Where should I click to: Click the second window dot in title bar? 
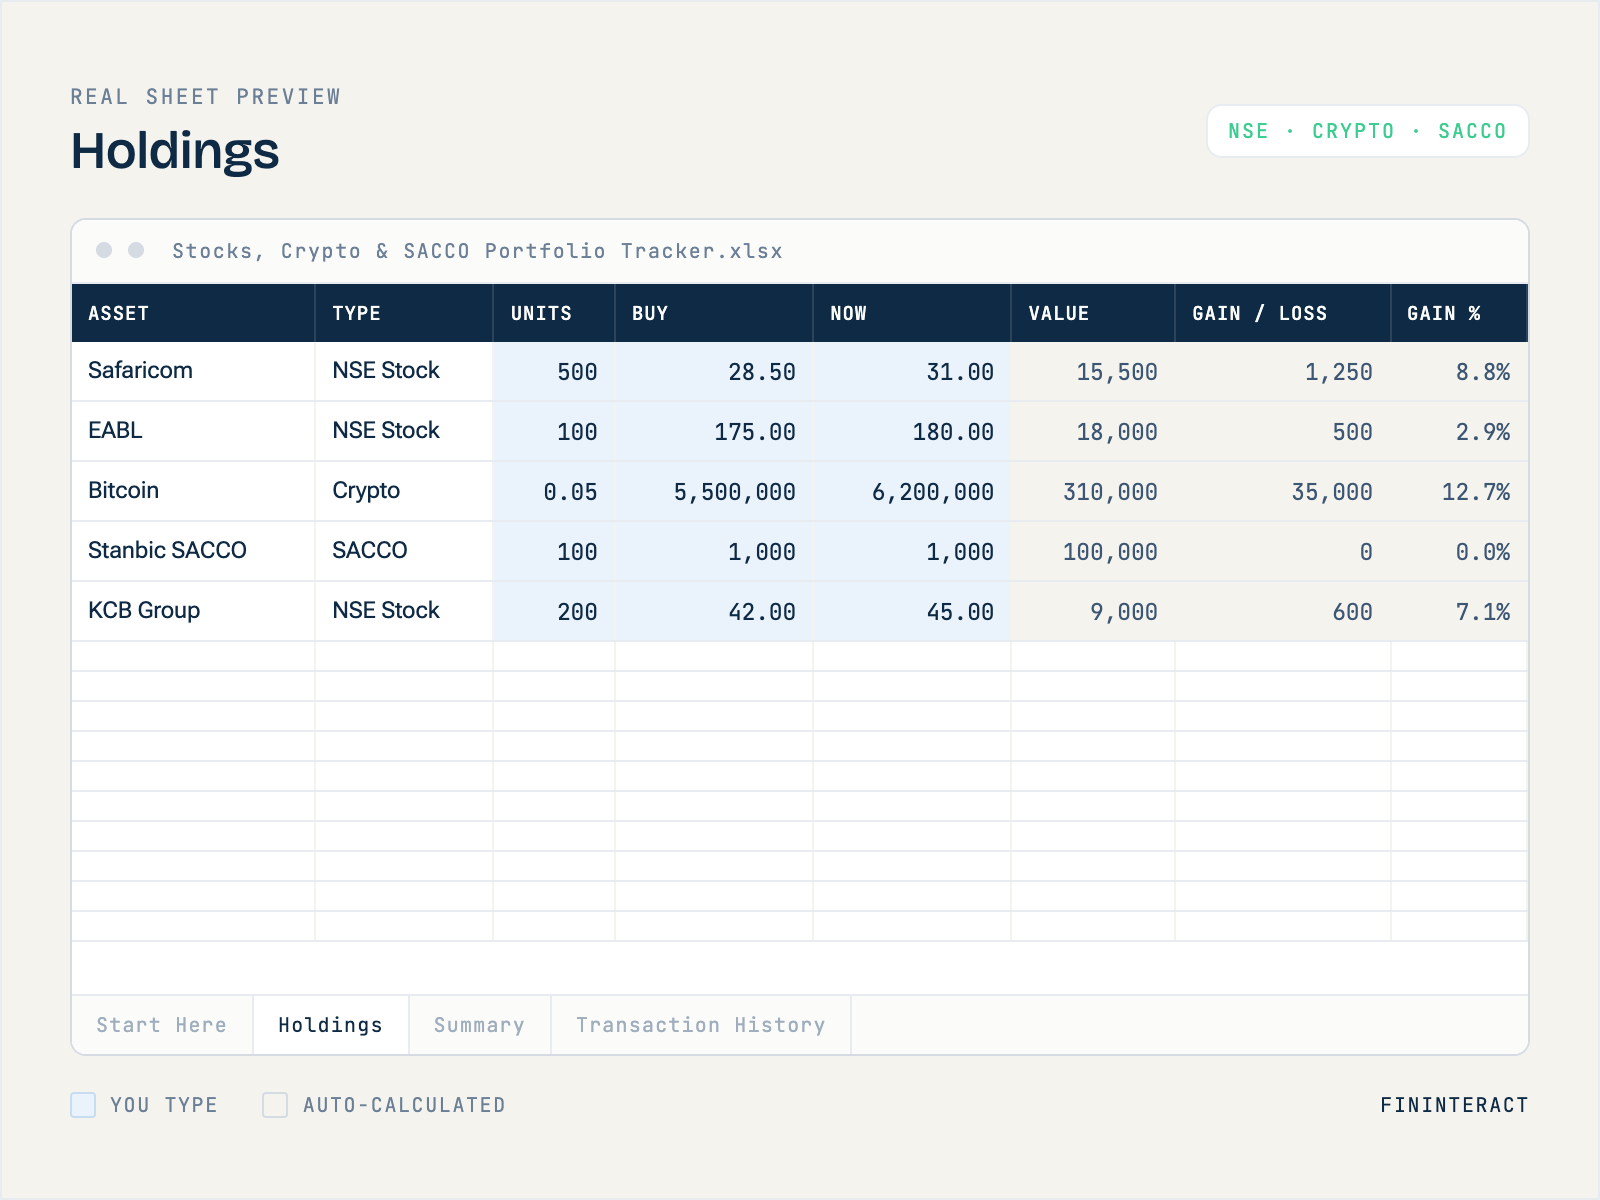pyautogui.click(x=136, y=250)
